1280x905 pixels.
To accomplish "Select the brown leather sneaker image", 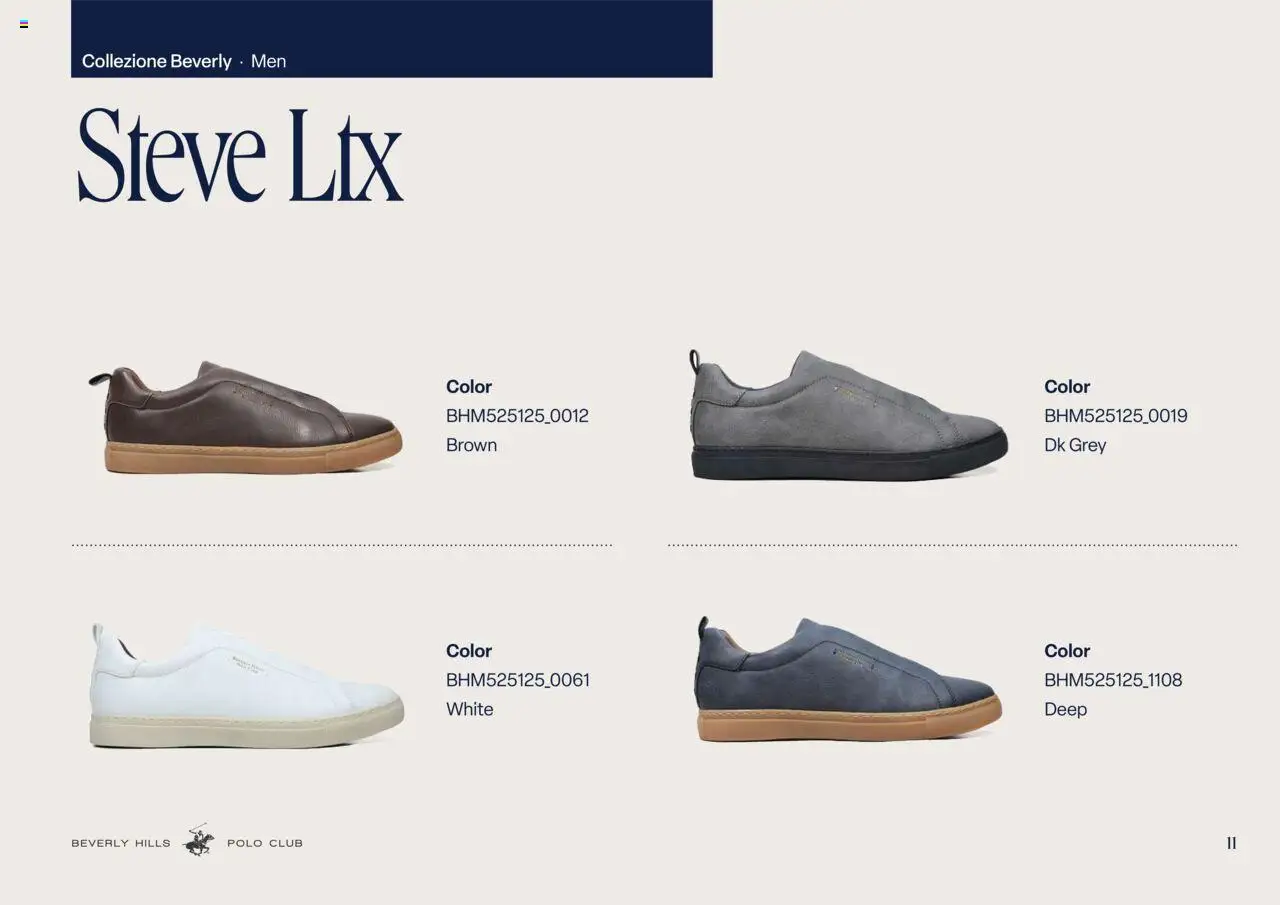I will click(x=245, y=418).
